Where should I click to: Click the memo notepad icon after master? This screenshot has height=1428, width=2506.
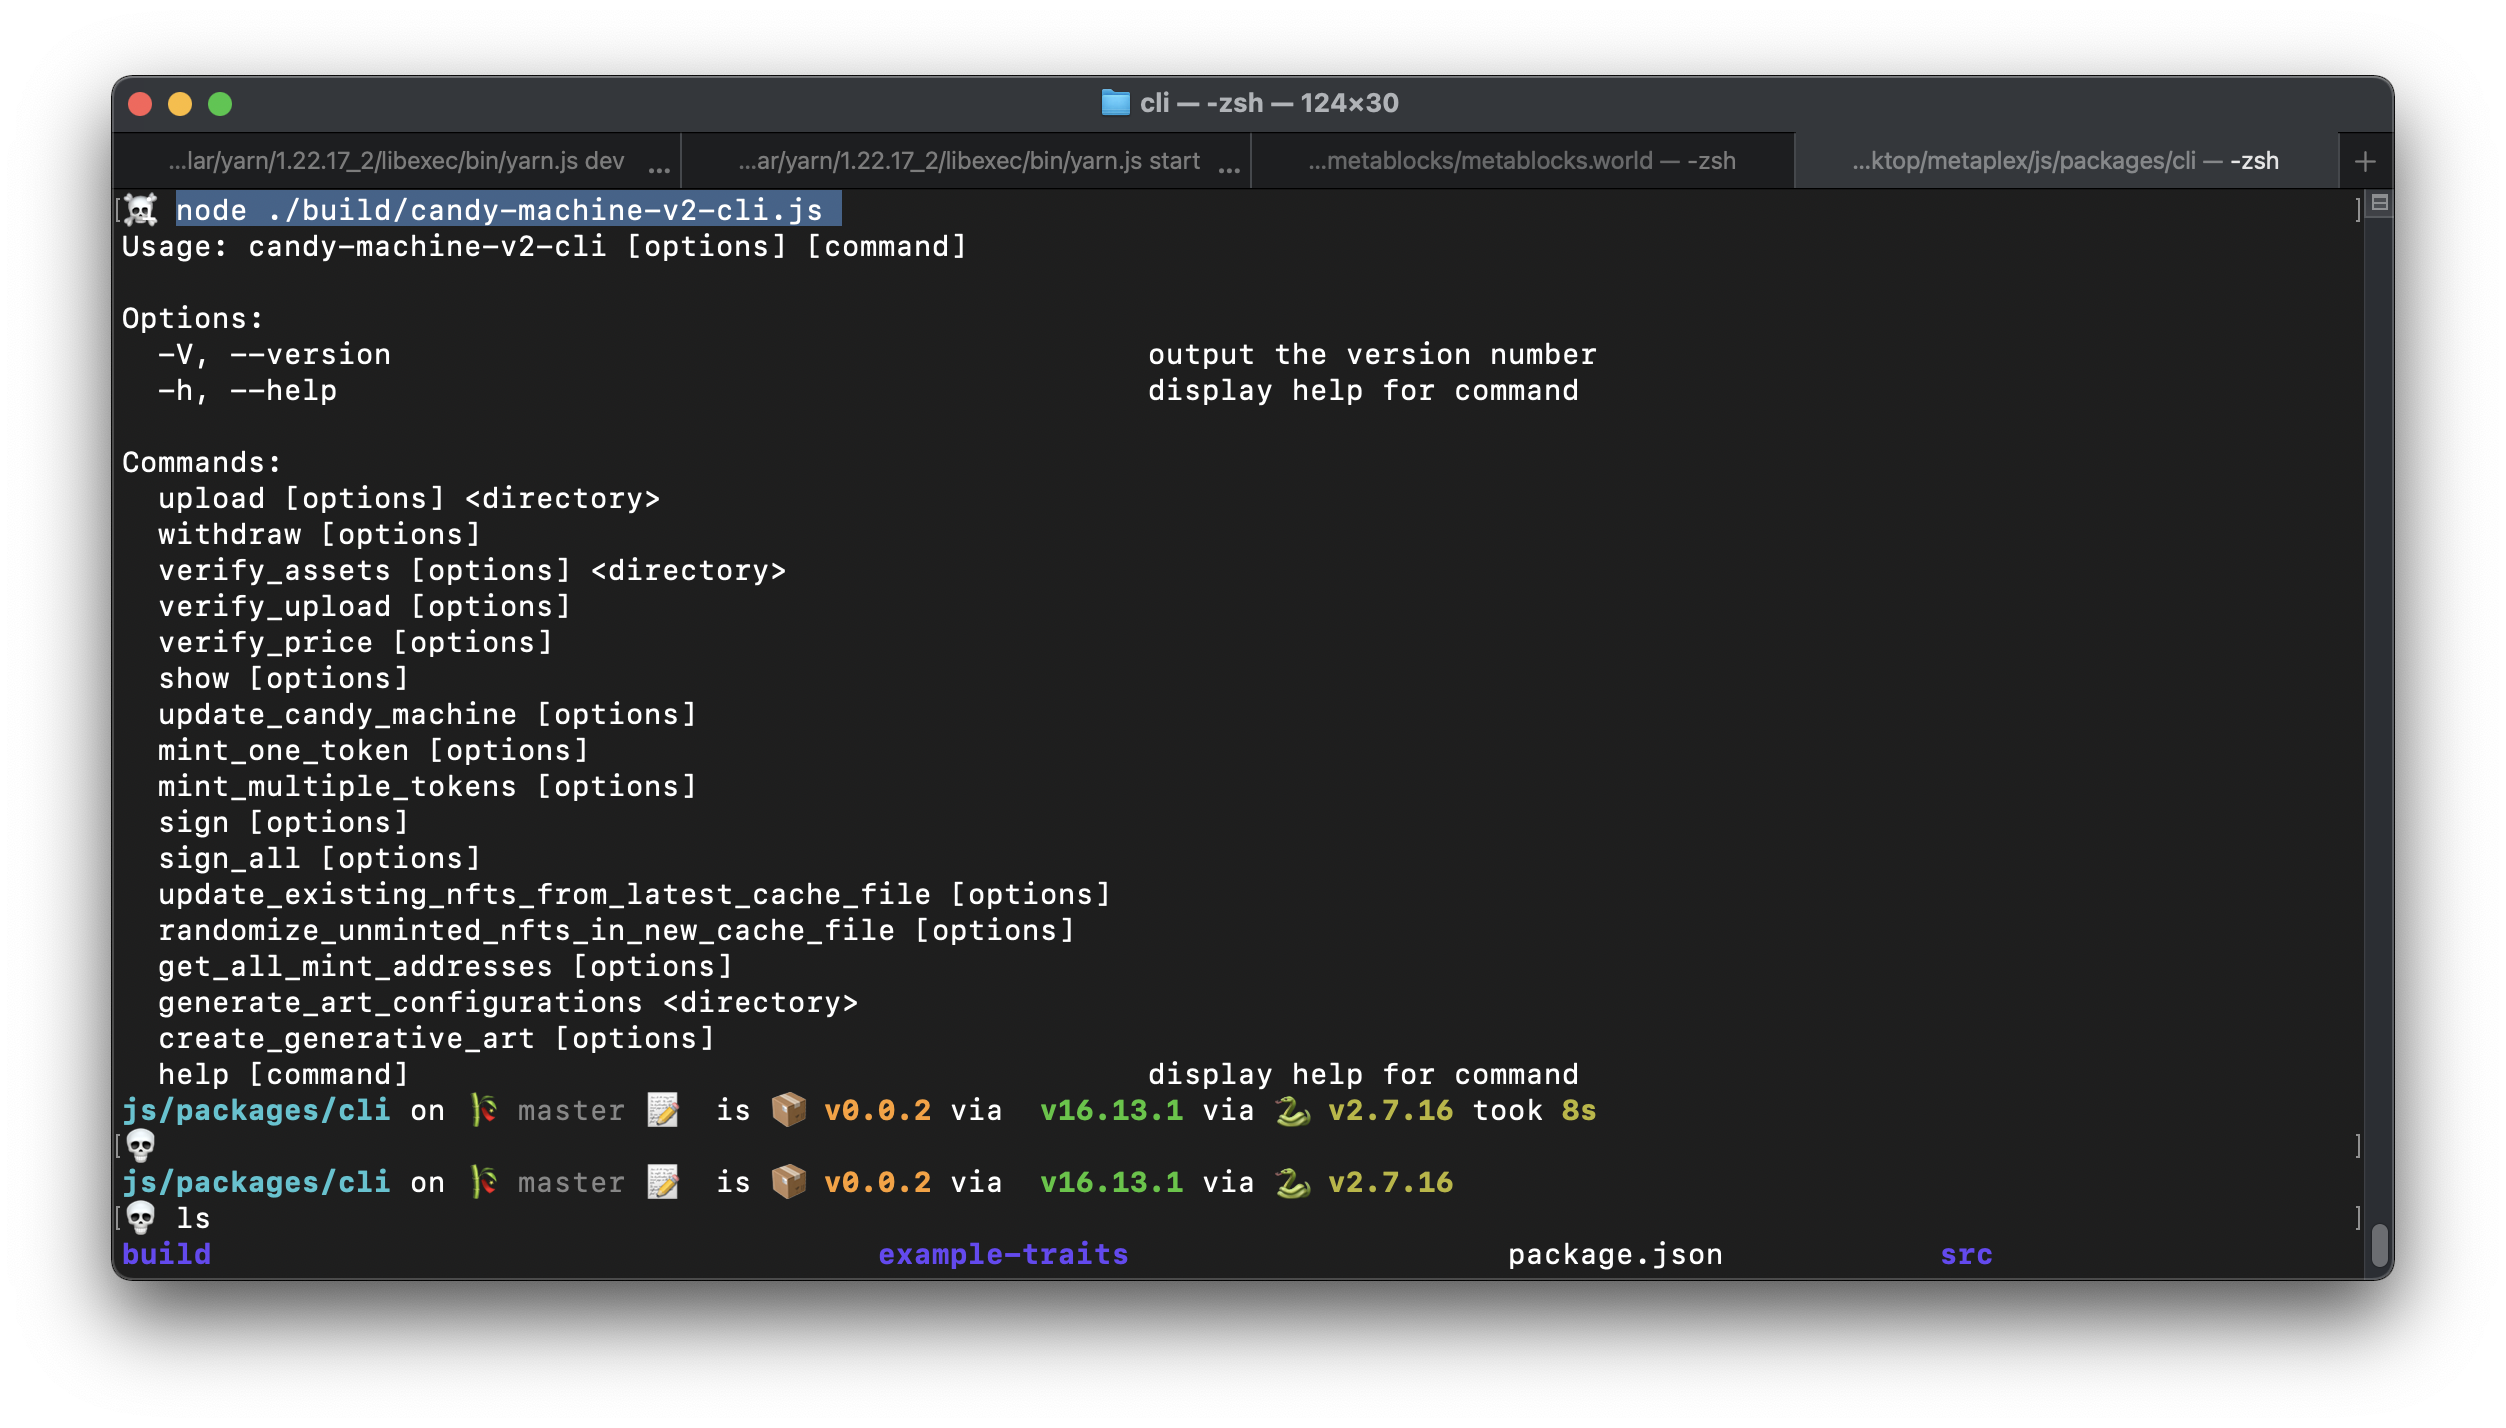(663, 1110)
